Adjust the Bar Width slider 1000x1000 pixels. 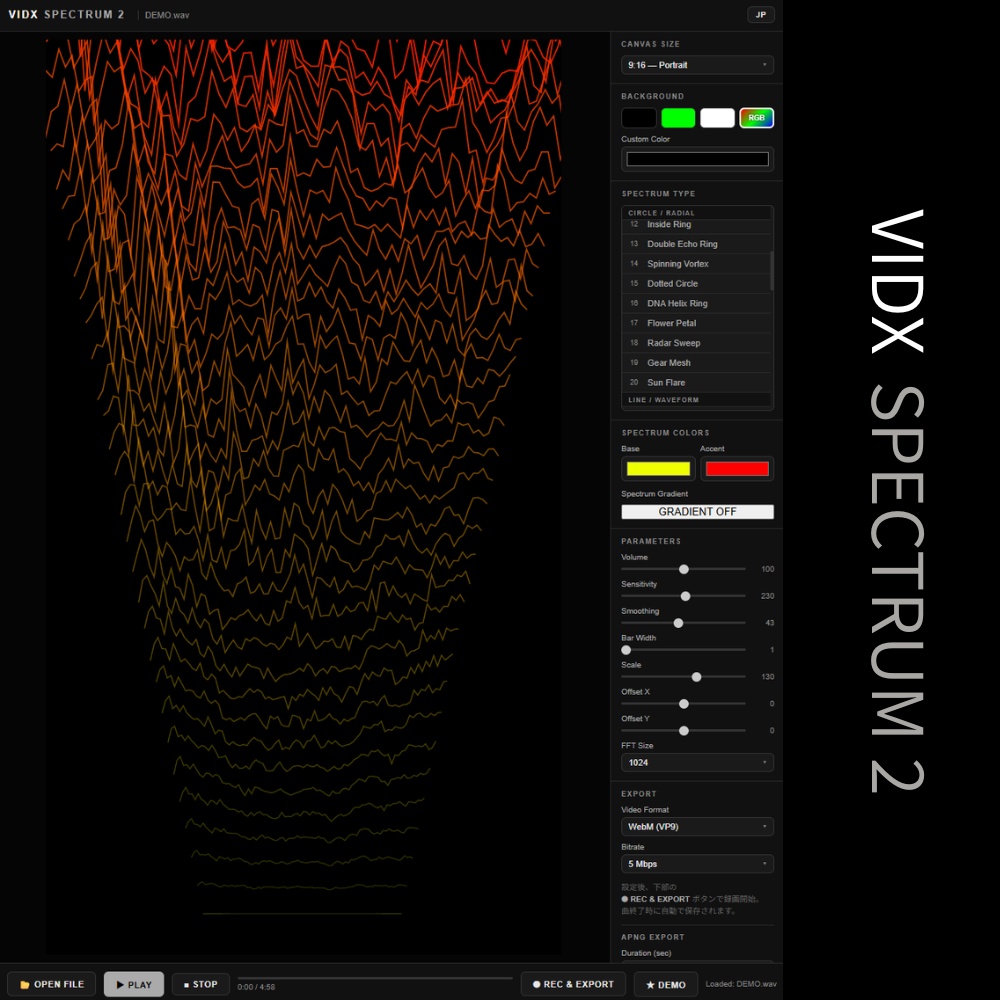[683, 650]
